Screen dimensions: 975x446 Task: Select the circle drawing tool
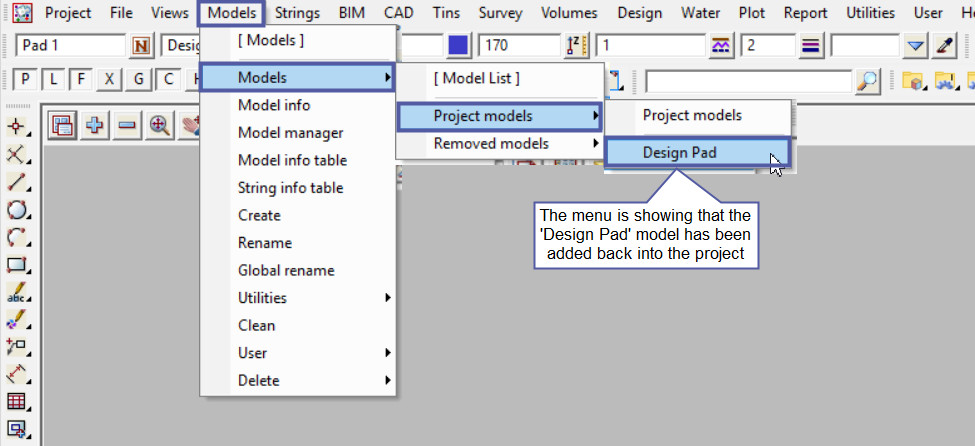pyautogui.click(x=16, y=210)
